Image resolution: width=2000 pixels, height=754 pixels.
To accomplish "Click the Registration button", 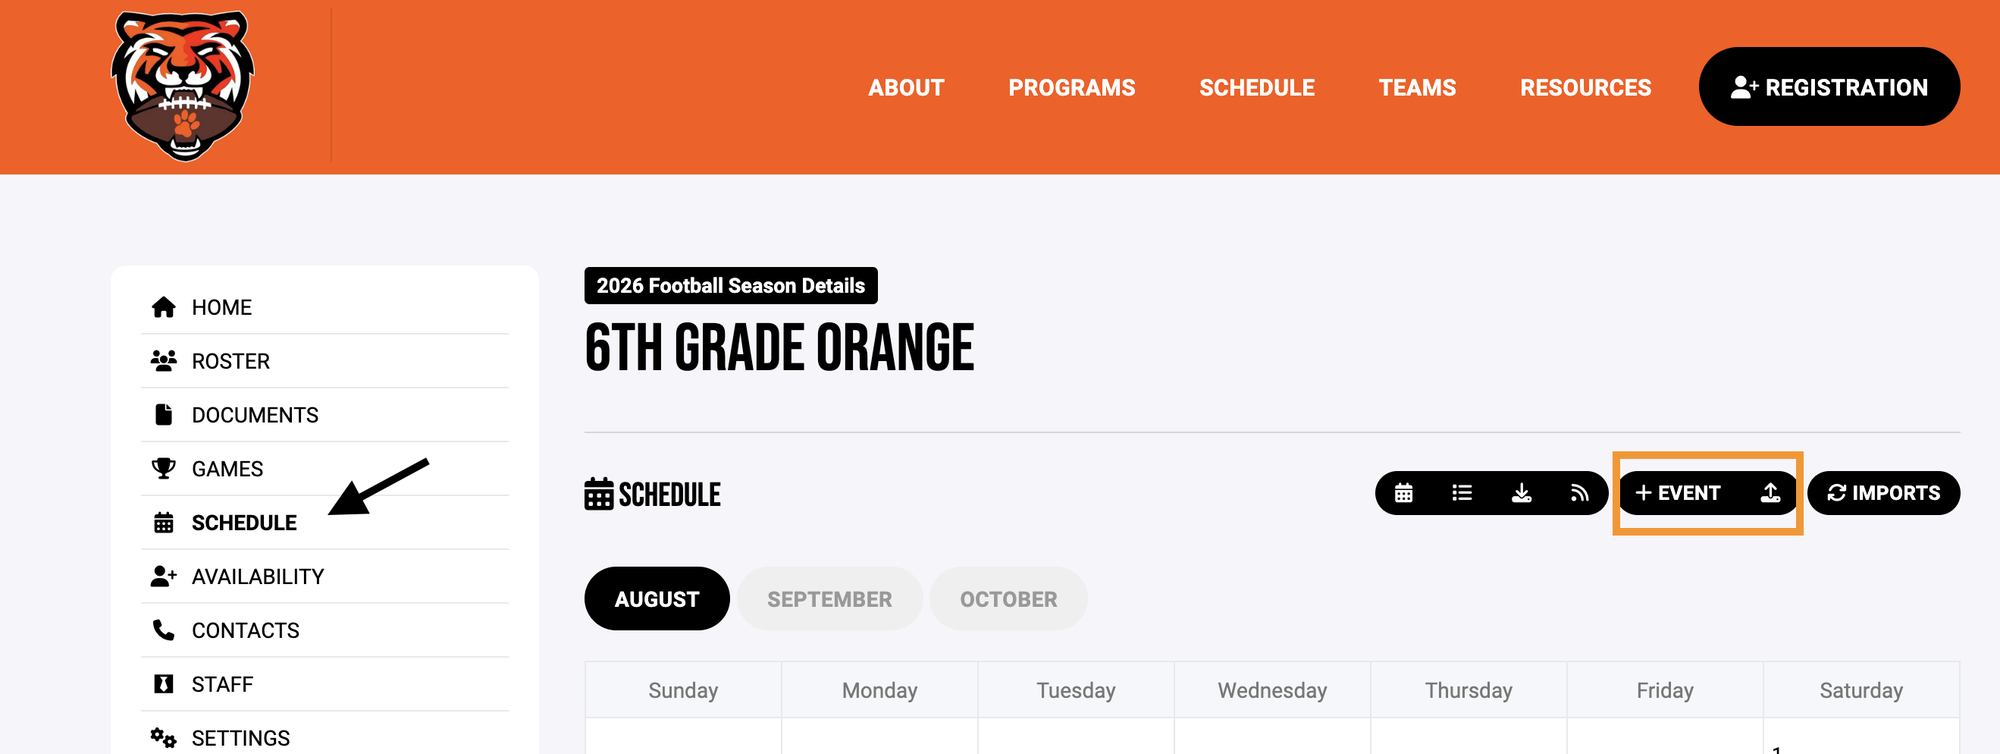I will (x=1829, y=87).
